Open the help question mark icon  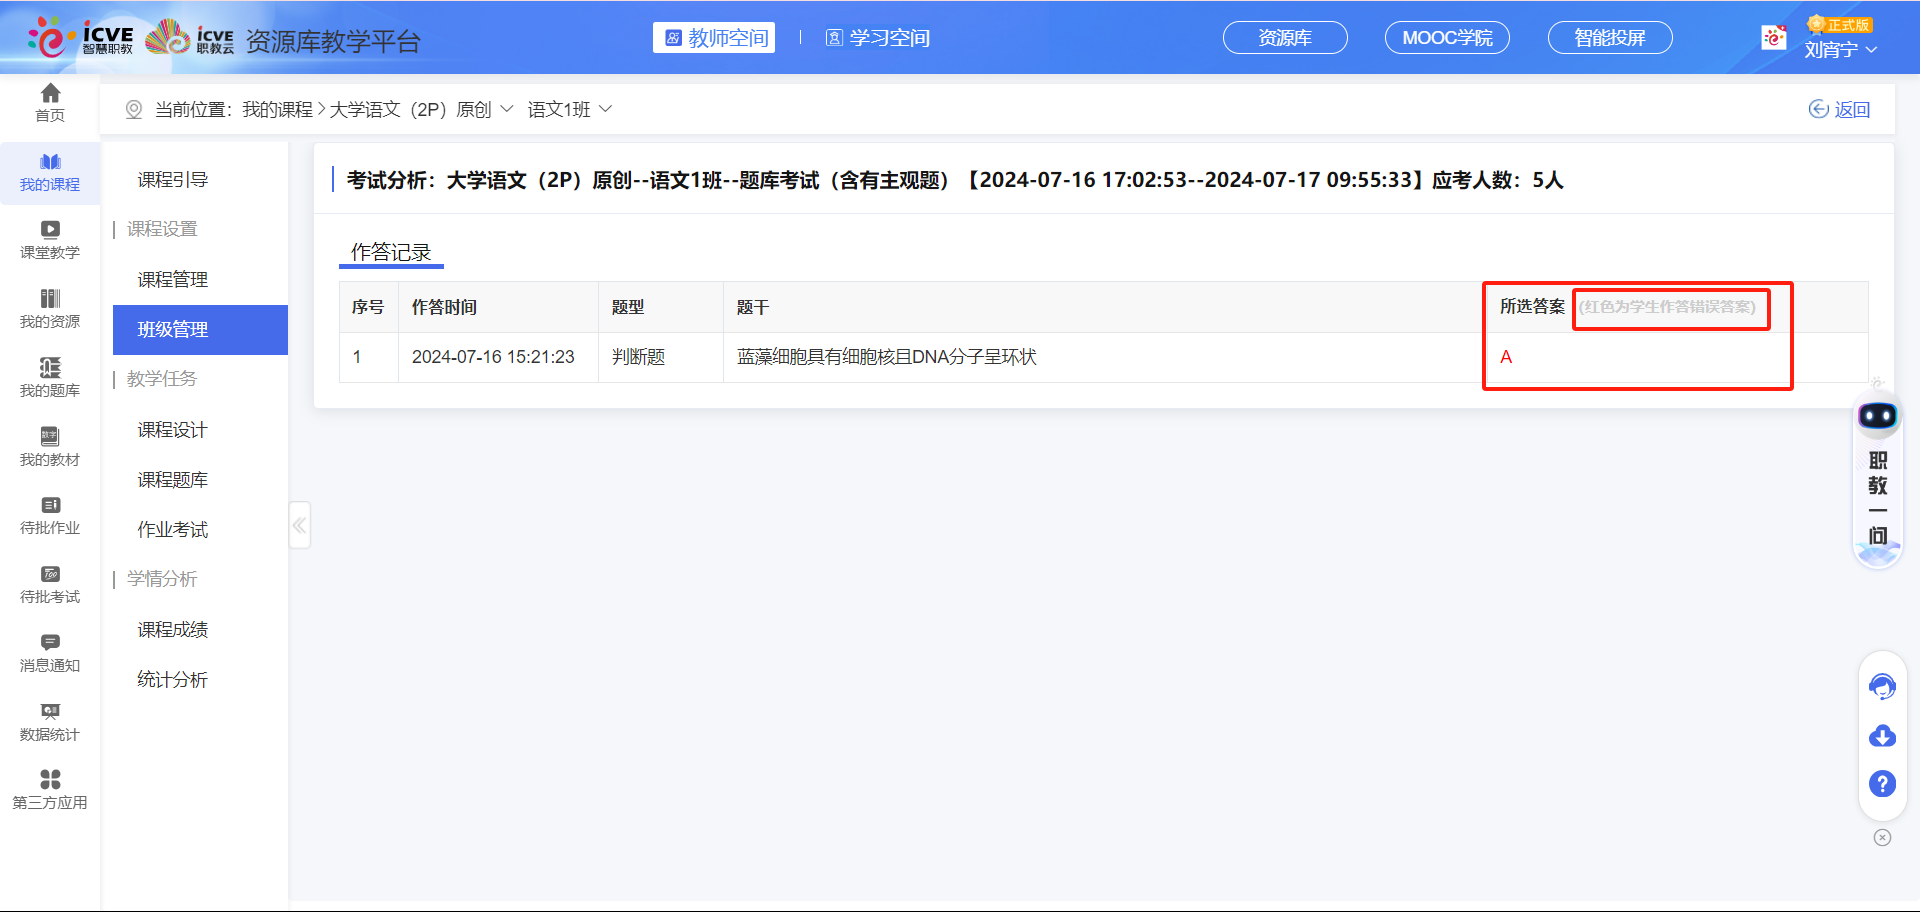pos(1882,784)
